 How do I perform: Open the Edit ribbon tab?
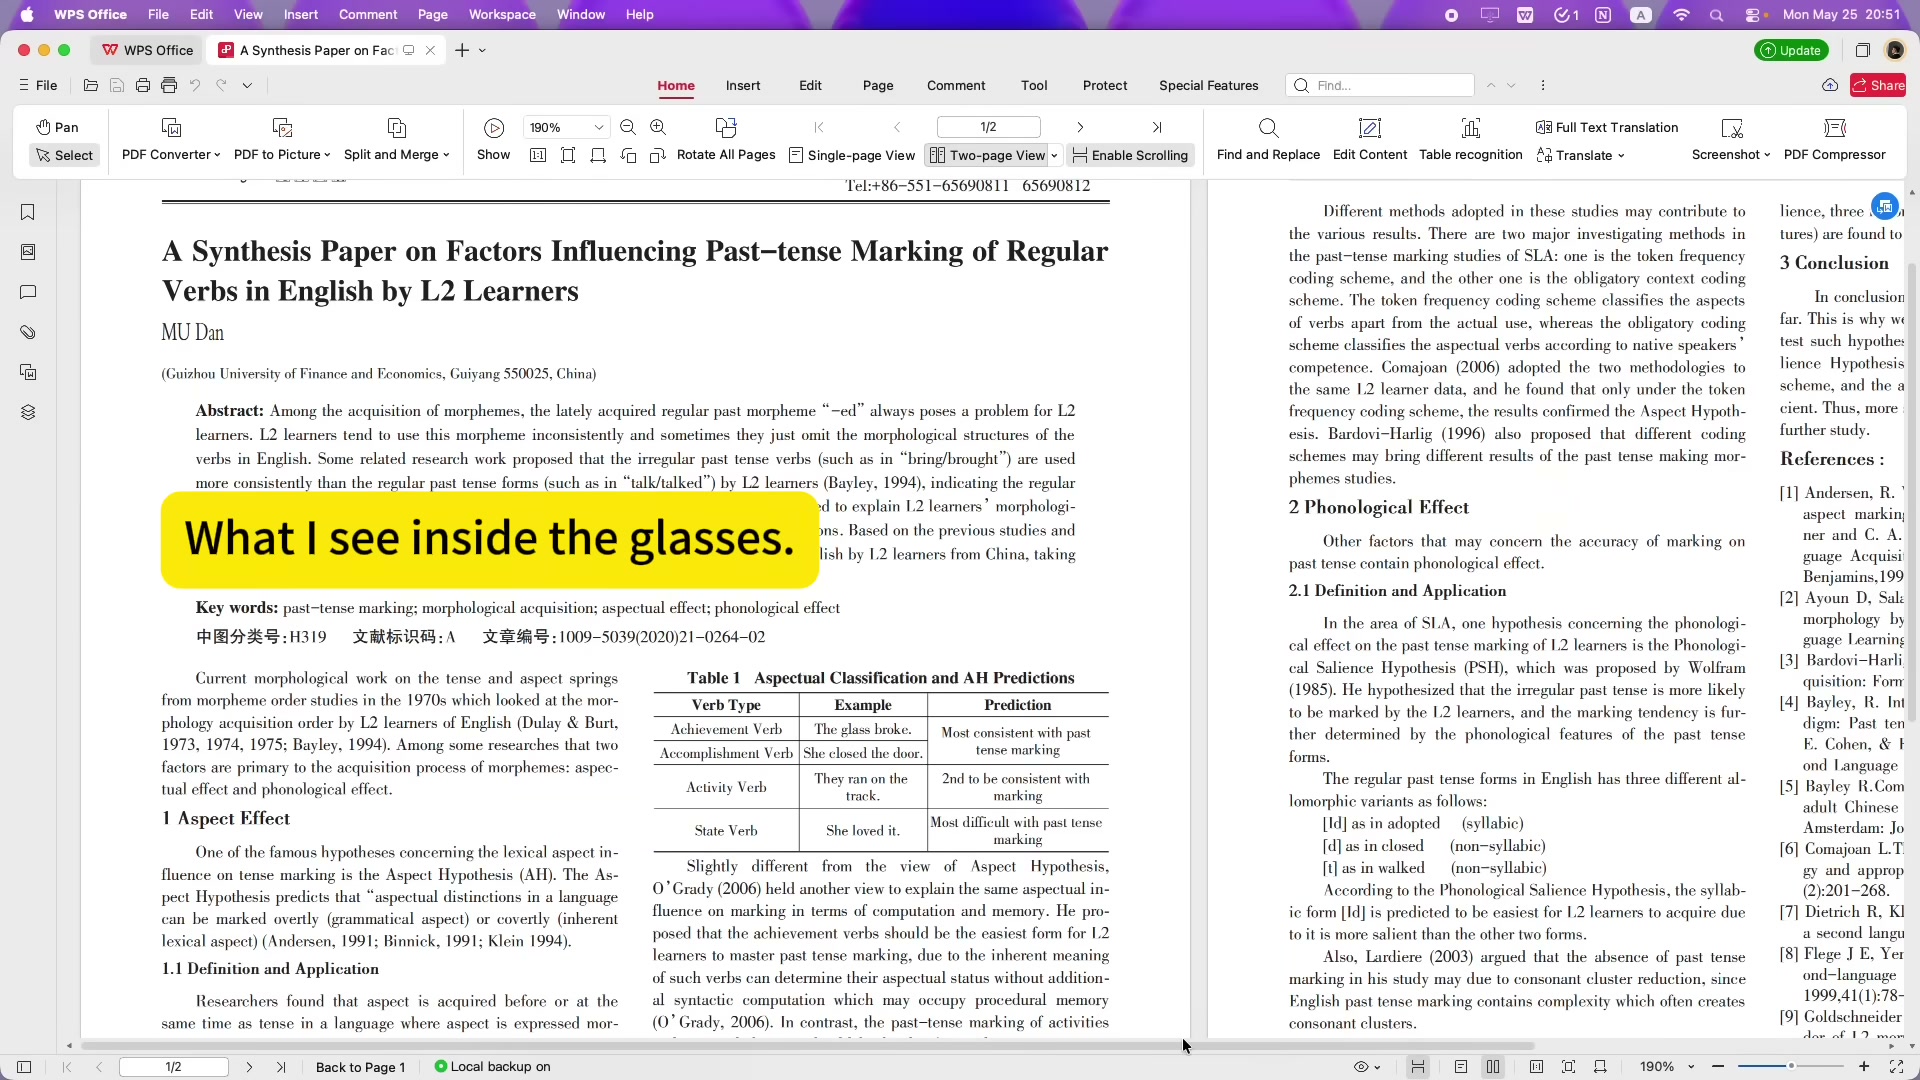tap(811, 86)
